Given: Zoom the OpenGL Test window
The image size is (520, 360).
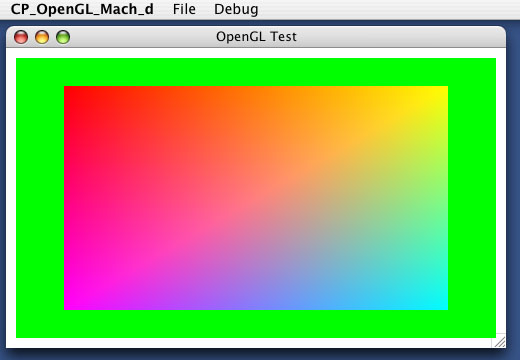Looking at the screenshot, I should point(63,37).
